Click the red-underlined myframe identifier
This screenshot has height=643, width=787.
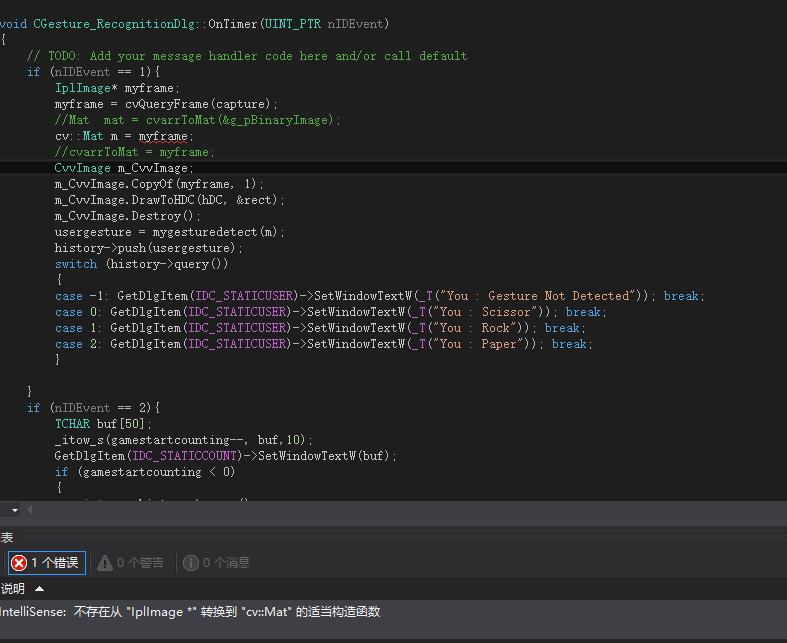[x=163, y=136]
